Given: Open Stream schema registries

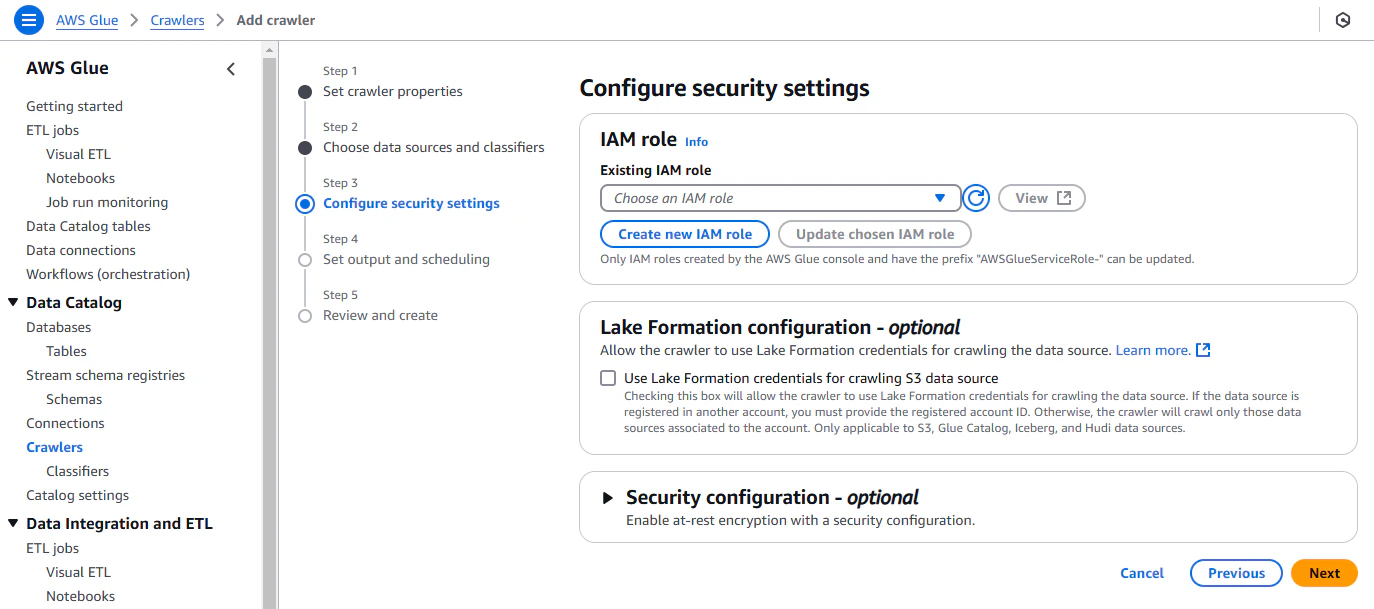Looking at the screenshot, I should (x=105, y=375).
